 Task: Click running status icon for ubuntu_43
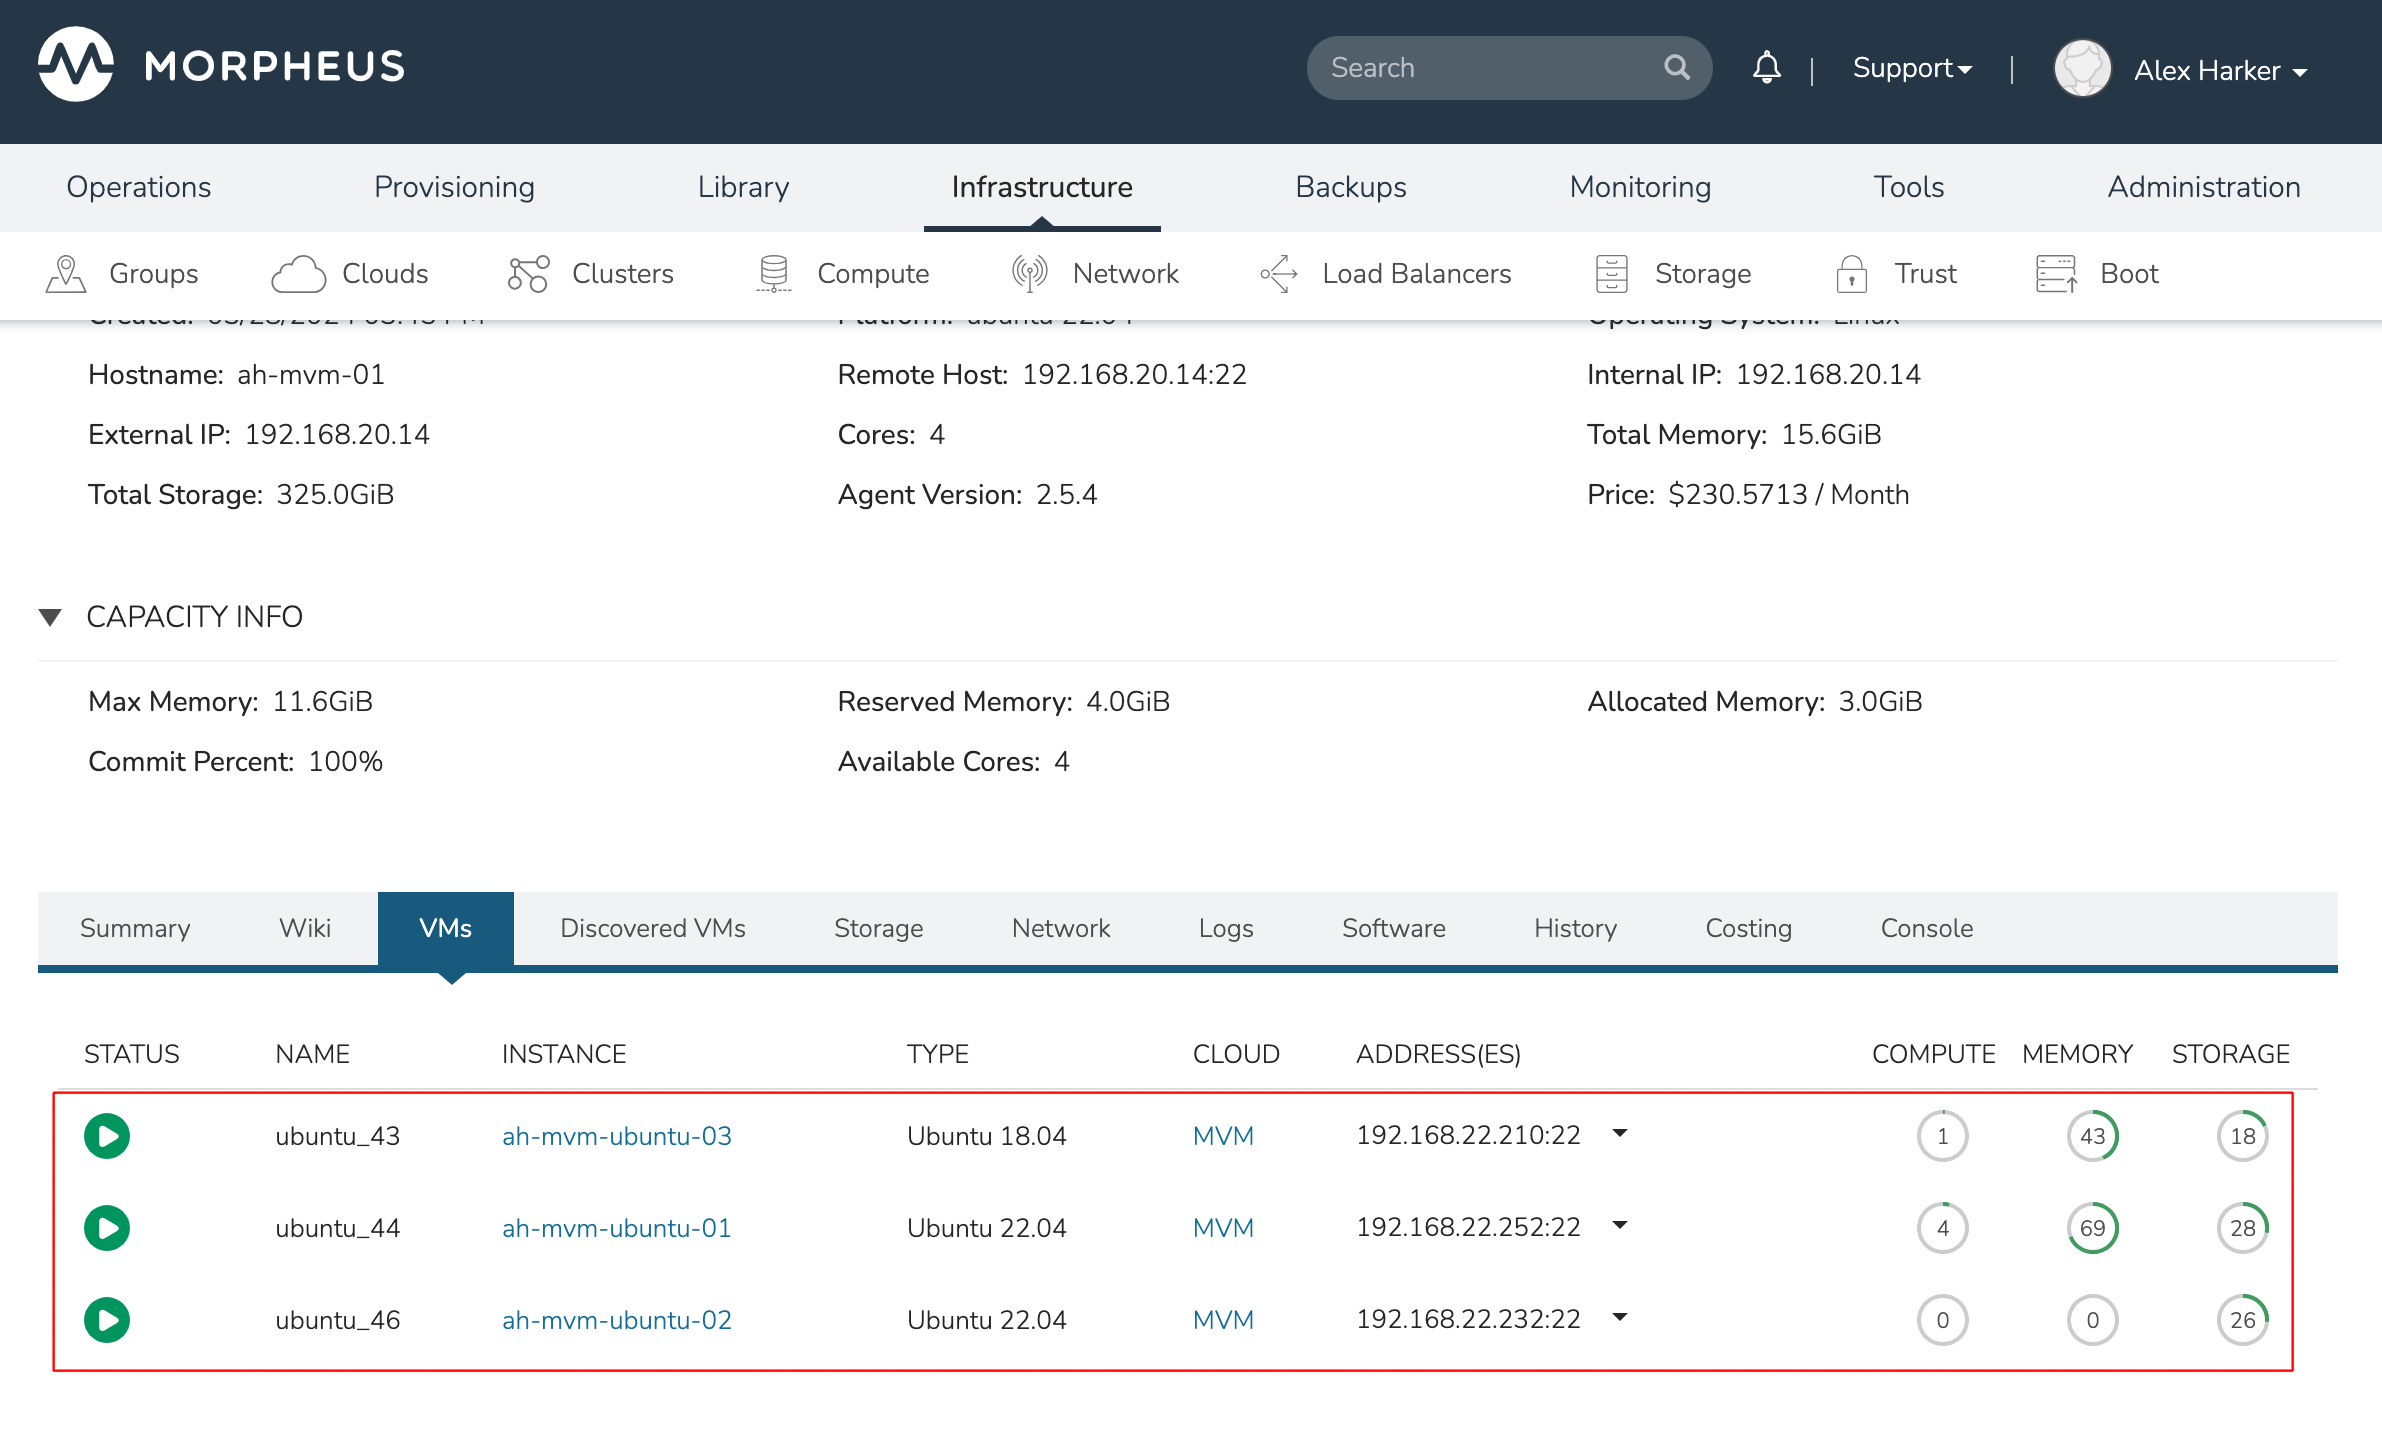pyautogui.click(x=107, y=1136)
